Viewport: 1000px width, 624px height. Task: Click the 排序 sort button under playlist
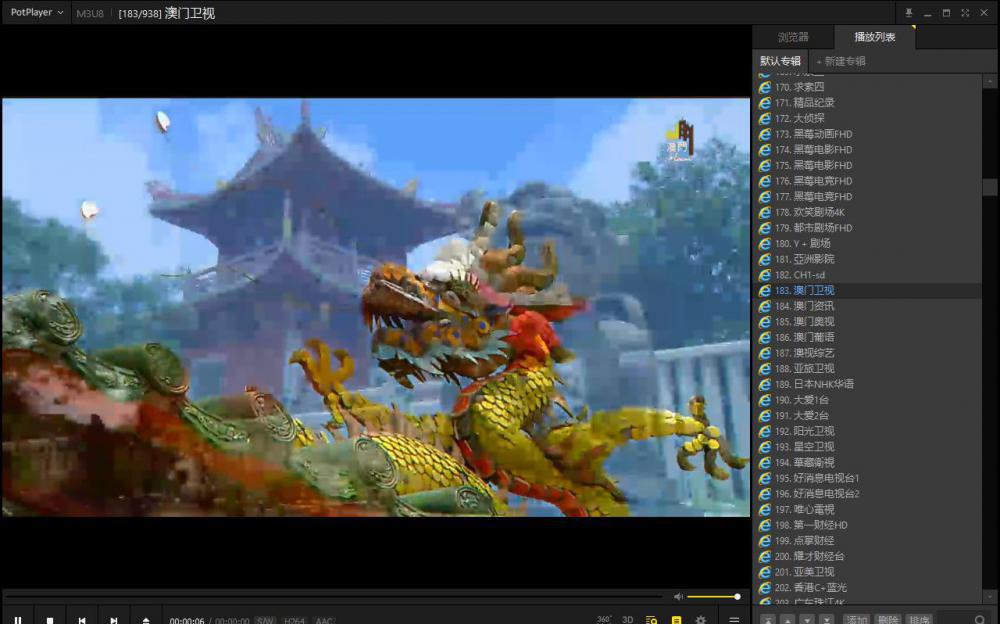(919, 620)
